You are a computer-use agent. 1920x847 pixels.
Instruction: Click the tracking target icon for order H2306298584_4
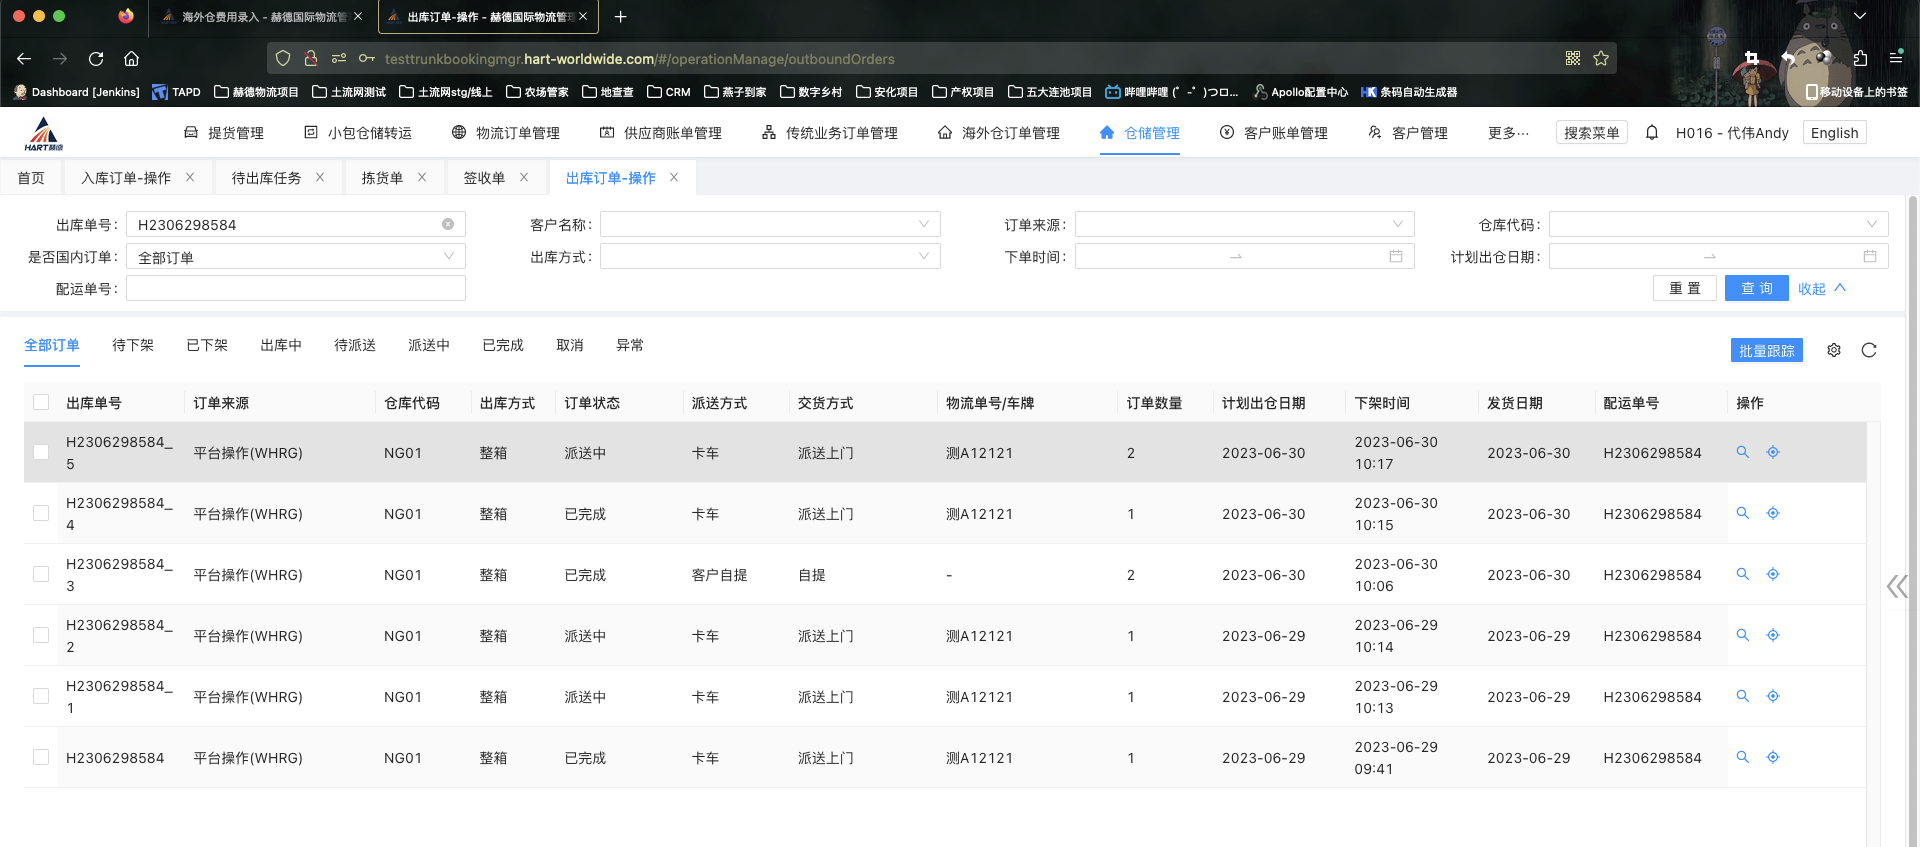[x=1772, y=513]
